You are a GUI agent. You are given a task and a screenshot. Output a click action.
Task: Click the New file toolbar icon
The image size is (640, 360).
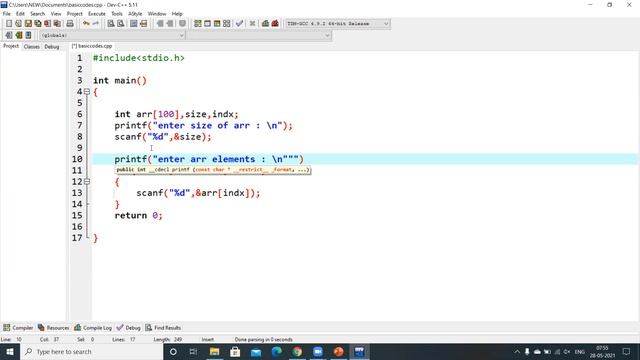[x=9, y=24]
